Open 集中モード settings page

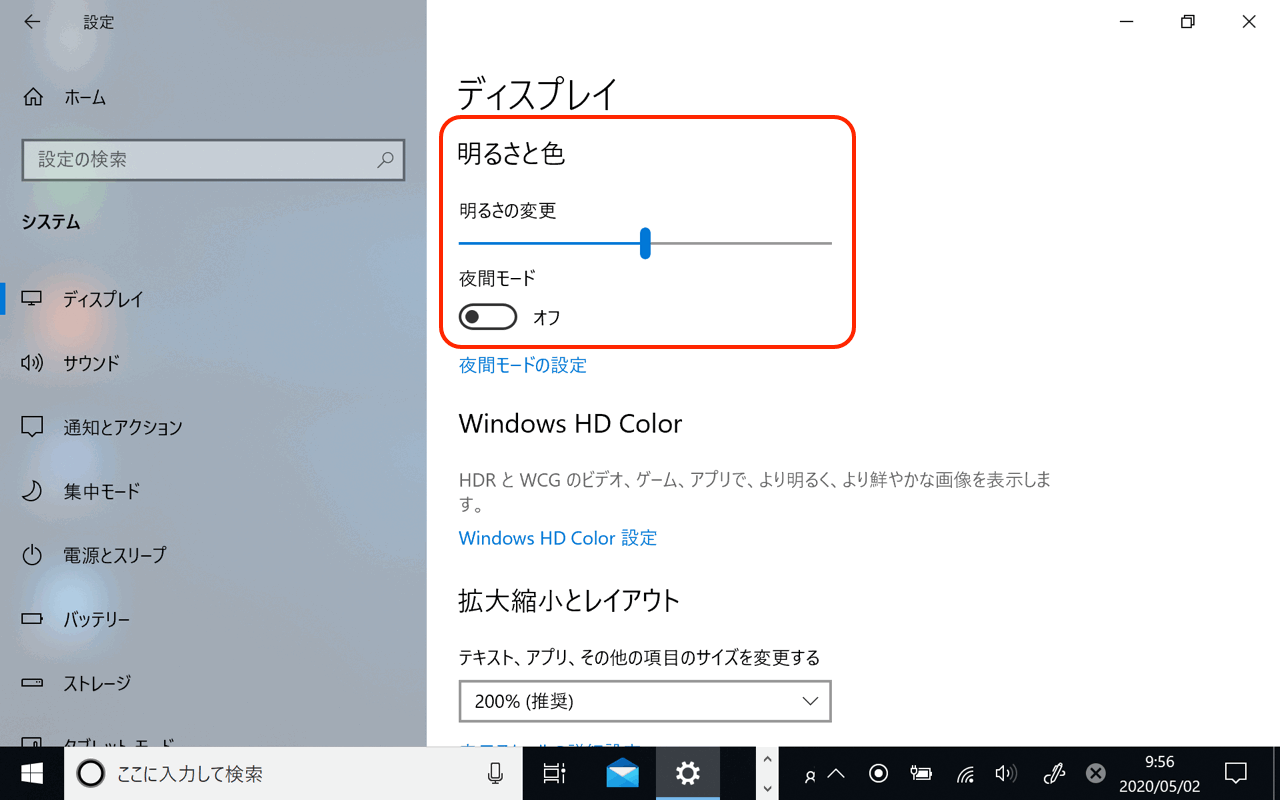(101, 491)
